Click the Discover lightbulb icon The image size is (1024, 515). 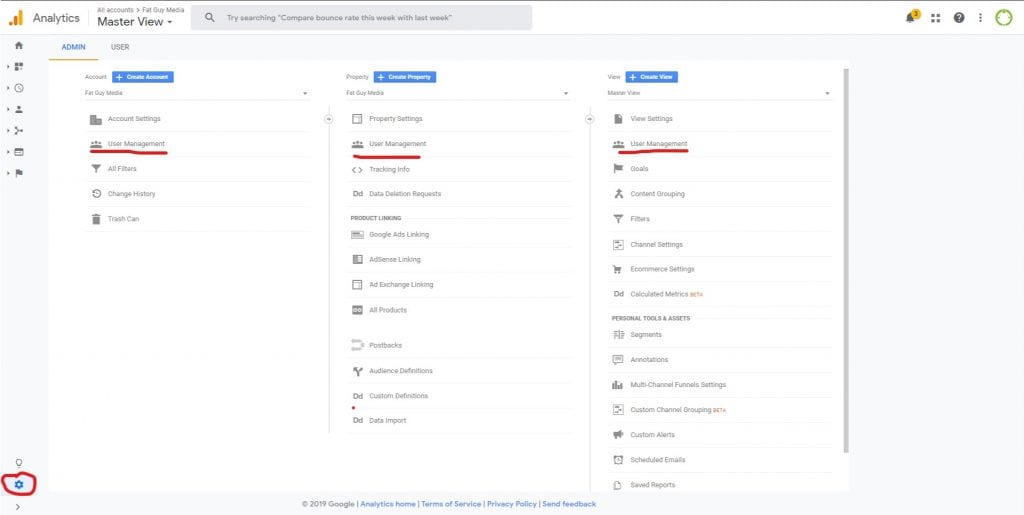coord(18,463)
